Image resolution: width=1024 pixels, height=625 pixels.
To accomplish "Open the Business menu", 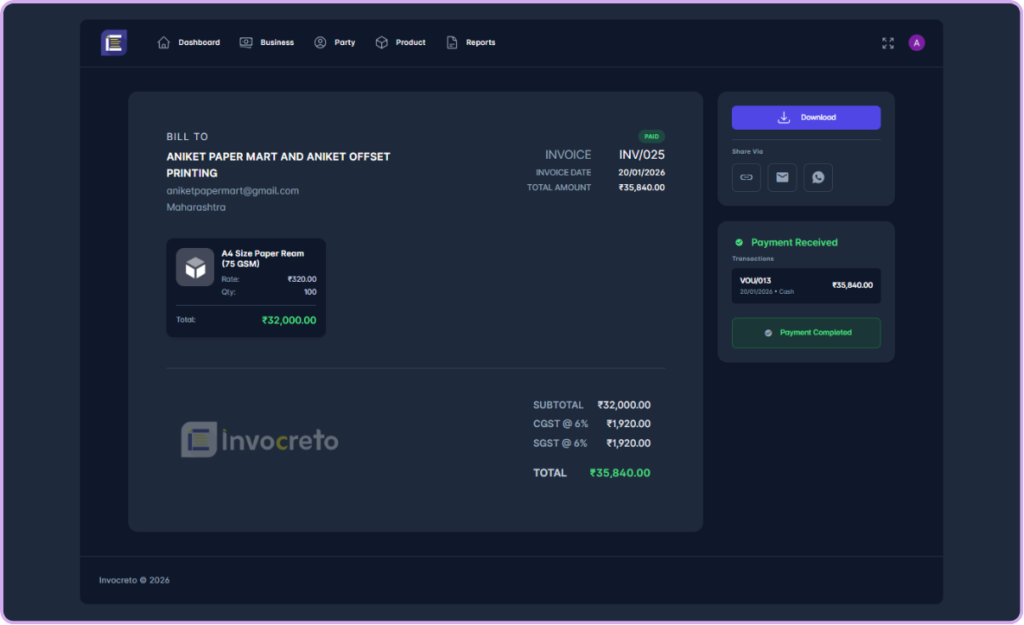I will click(267, 43).
